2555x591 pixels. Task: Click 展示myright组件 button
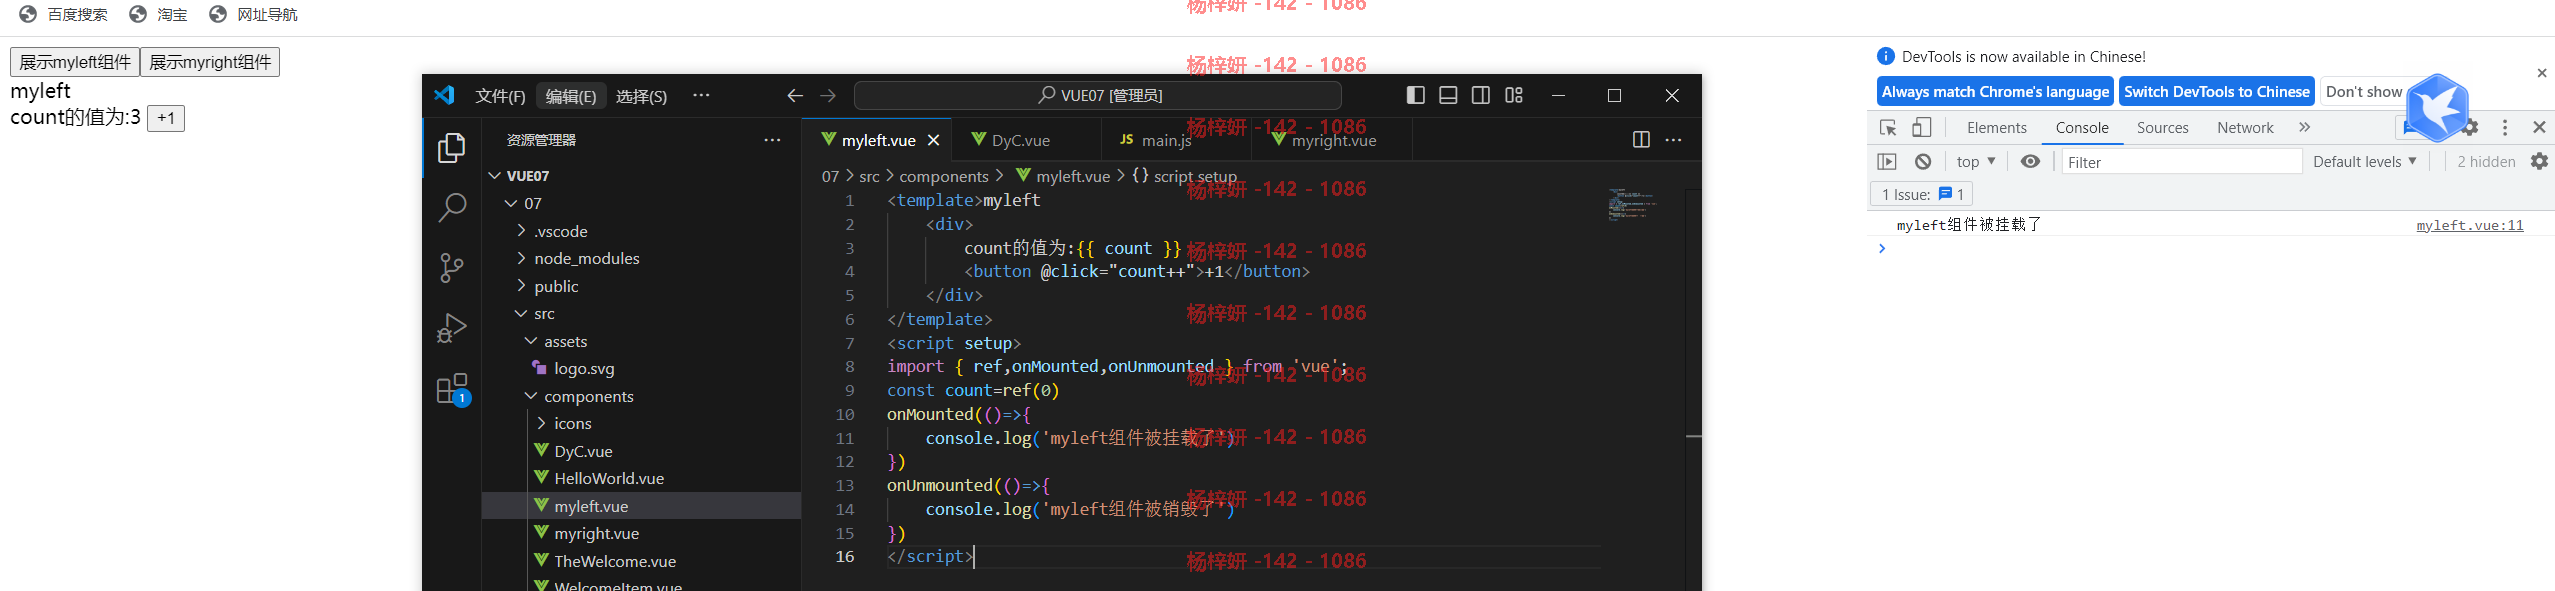(210, 62)
